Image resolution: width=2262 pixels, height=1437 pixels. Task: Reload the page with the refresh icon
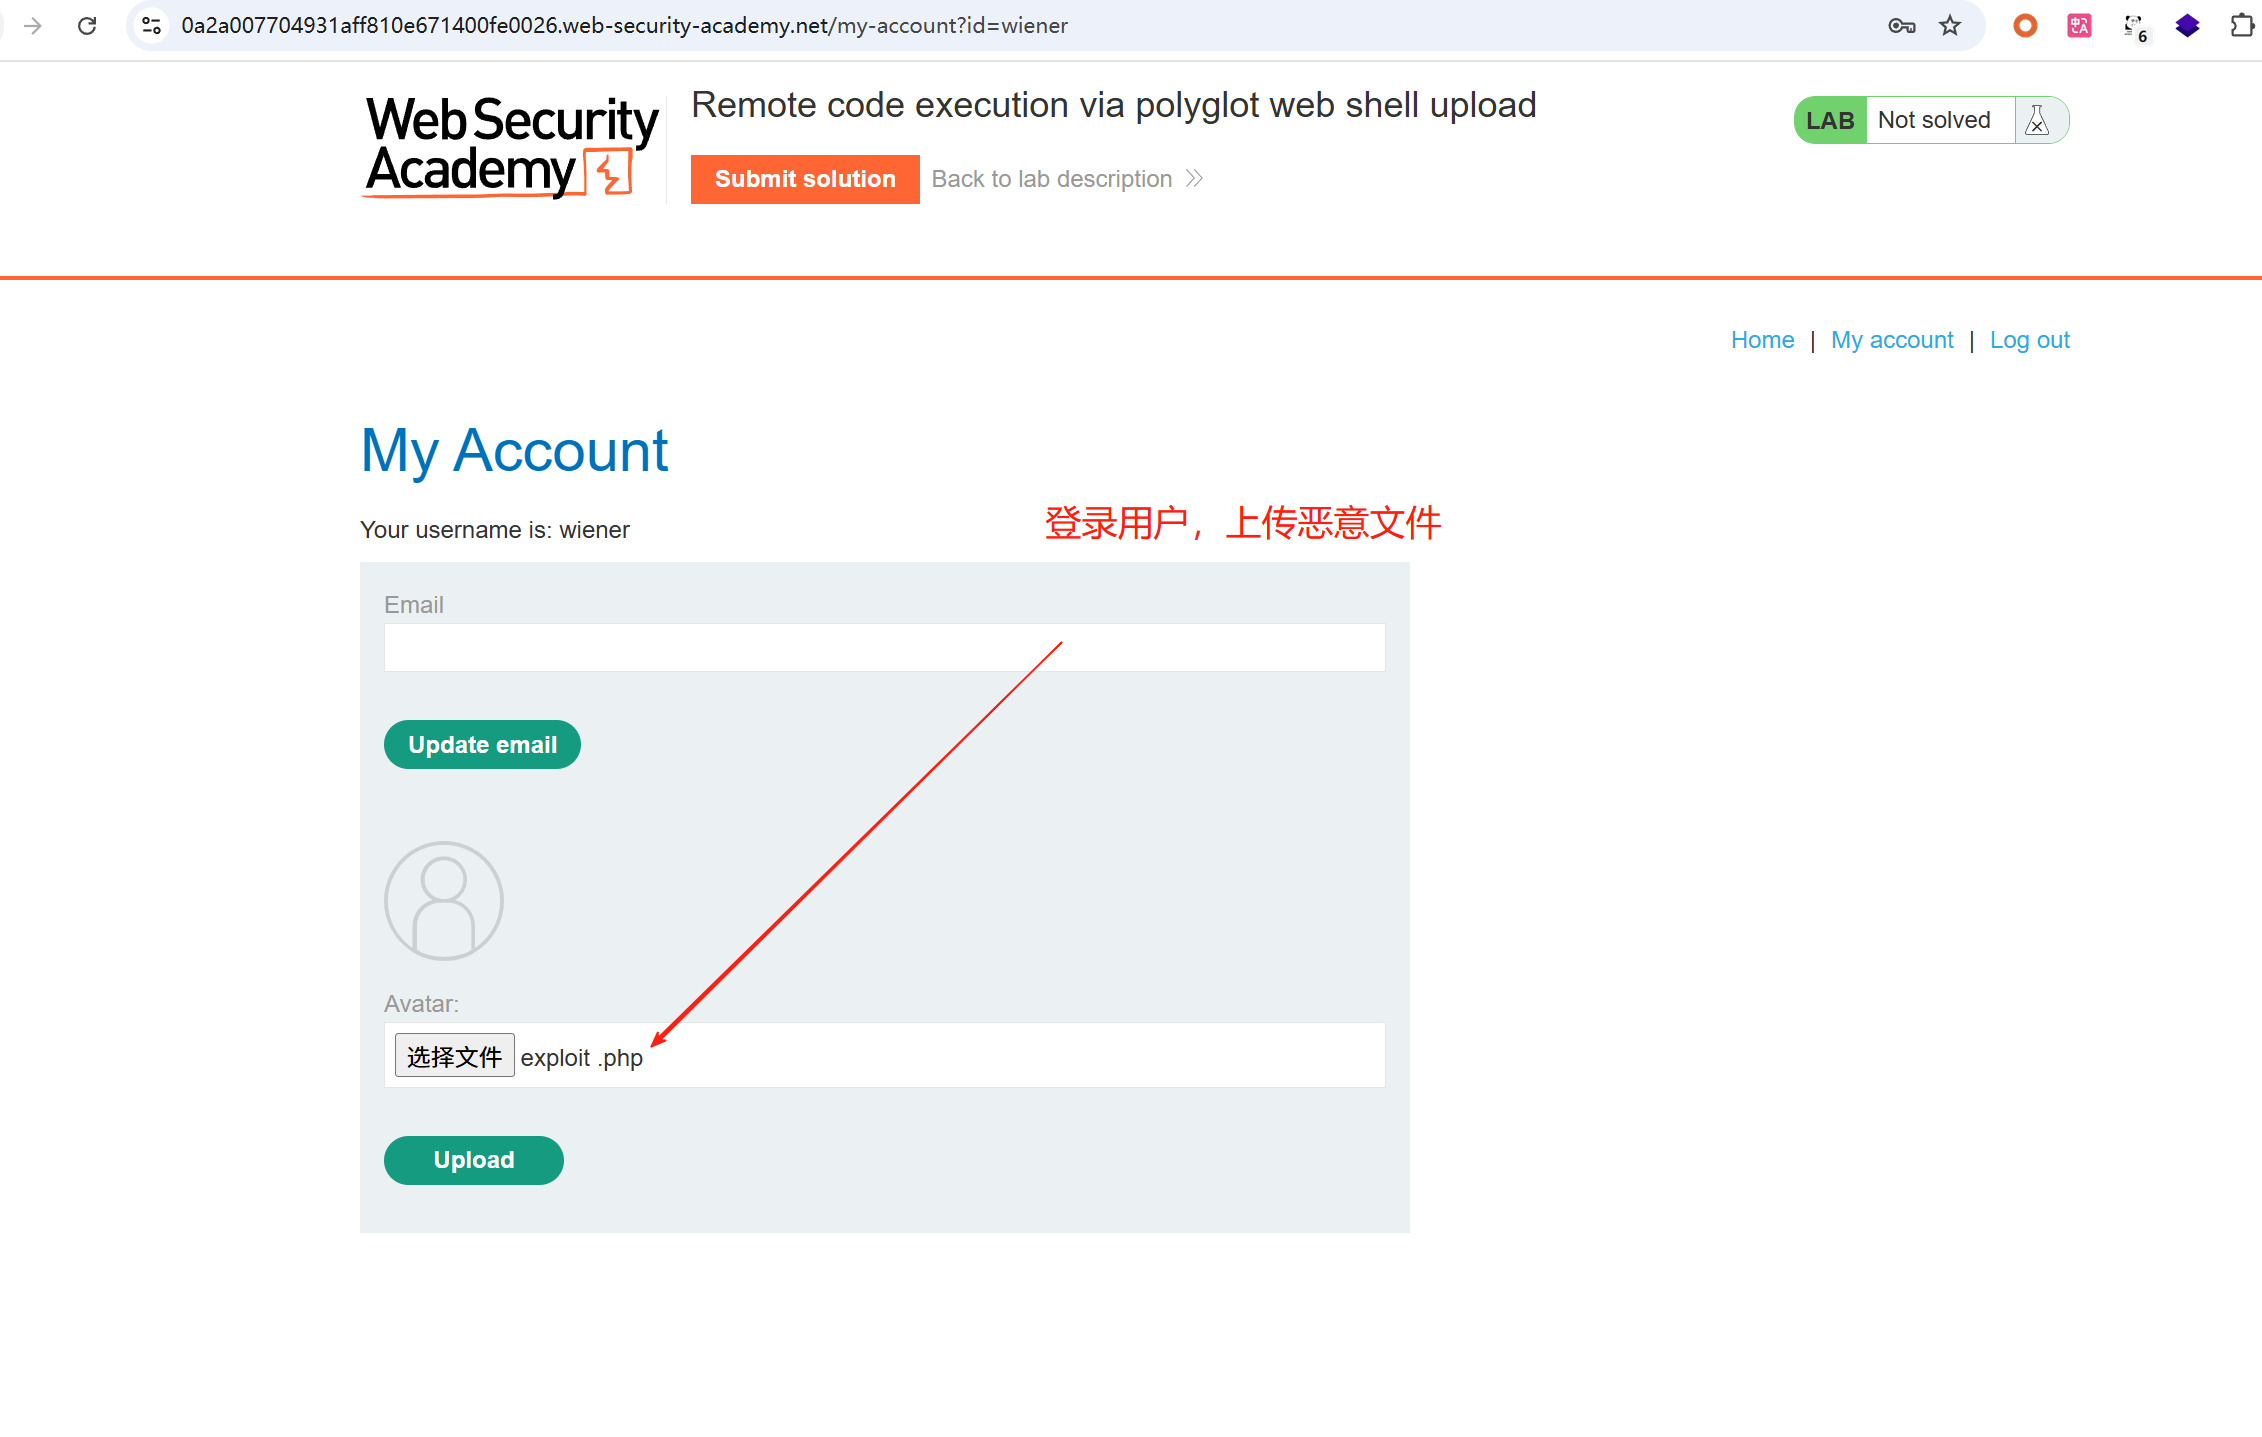pyautogui.click(x=87, y=26)
